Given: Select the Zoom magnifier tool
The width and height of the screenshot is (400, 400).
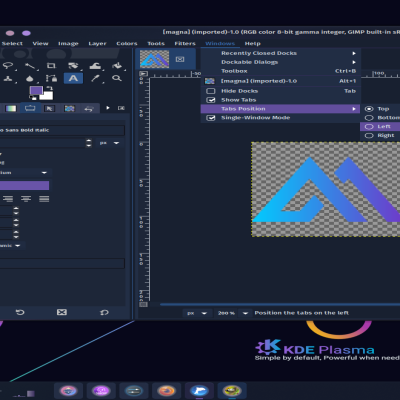Looking at the screenshot, I should tap(117, 78).
